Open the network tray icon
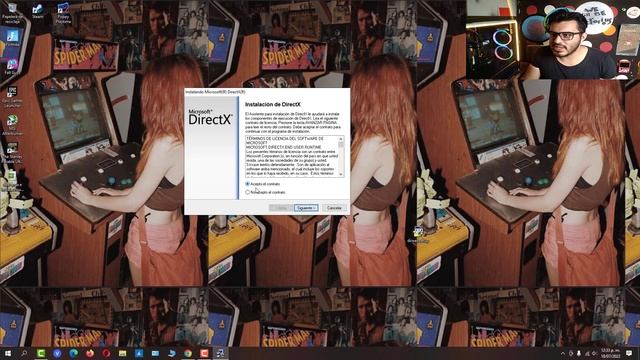 [587, 353]
